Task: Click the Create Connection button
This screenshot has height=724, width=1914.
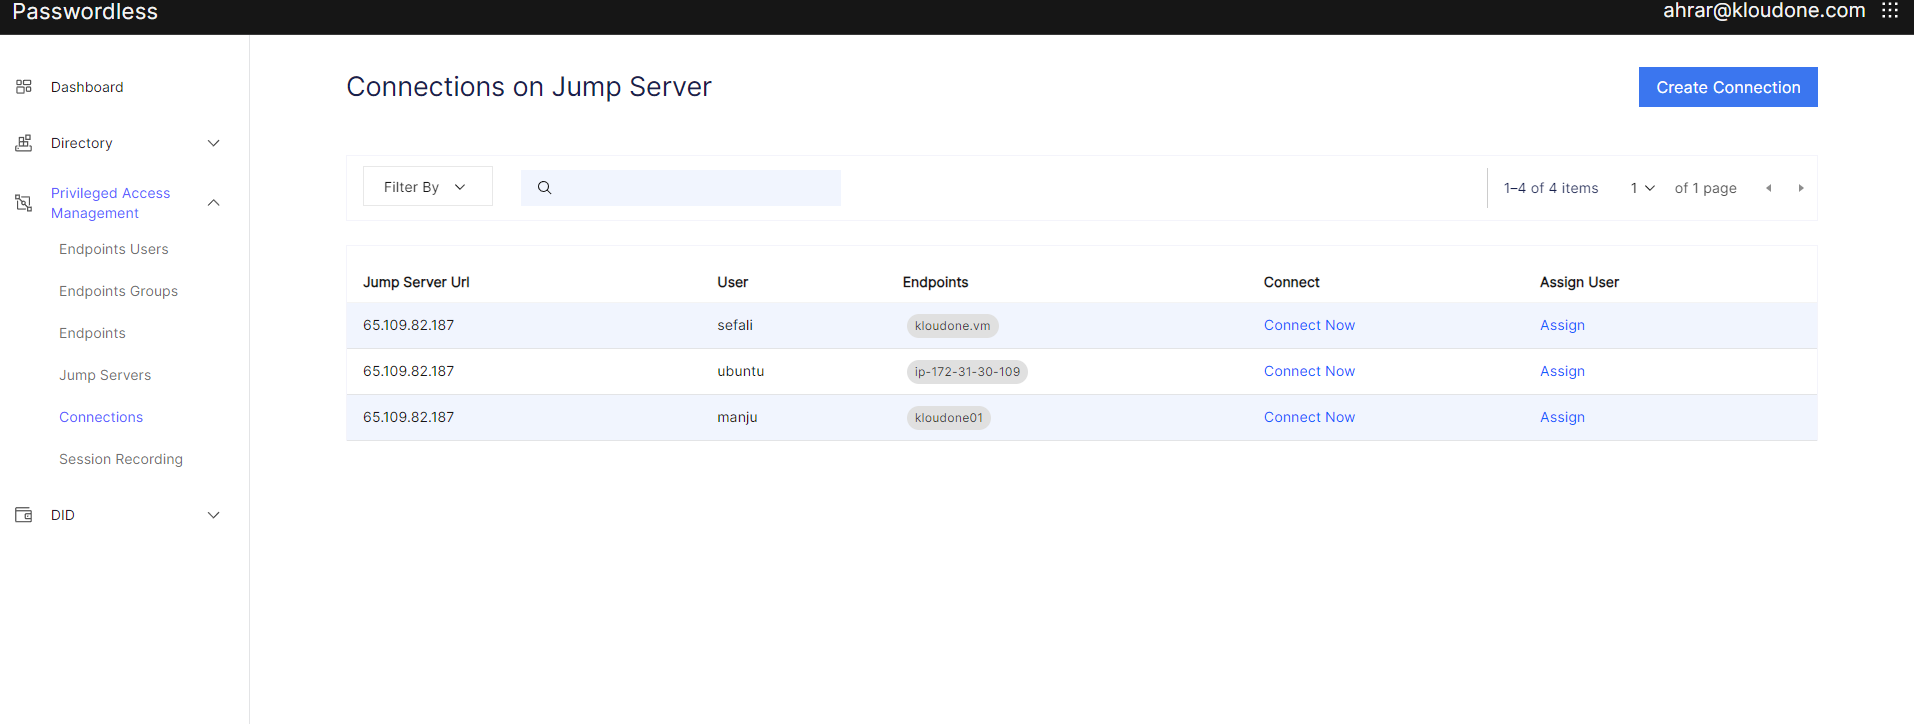Action: (x=1727, y=87)
